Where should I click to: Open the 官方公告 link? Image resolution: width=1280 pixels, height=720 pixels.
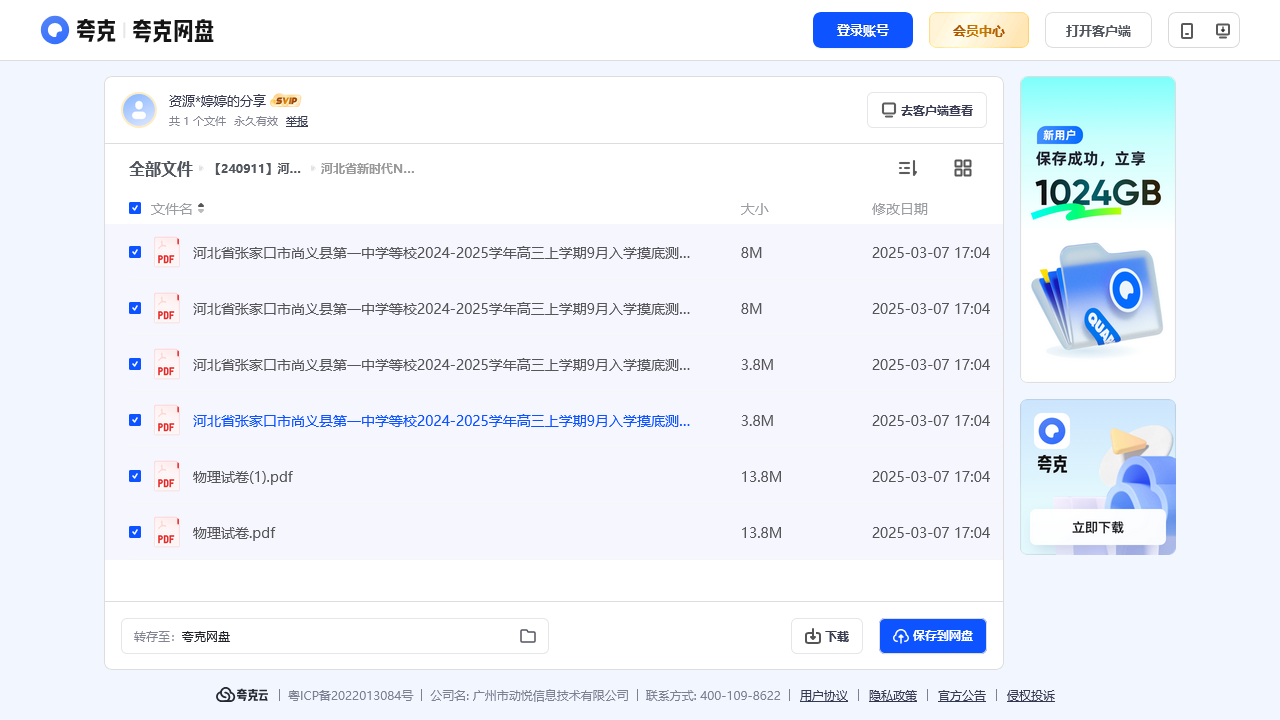coord(962,696)
